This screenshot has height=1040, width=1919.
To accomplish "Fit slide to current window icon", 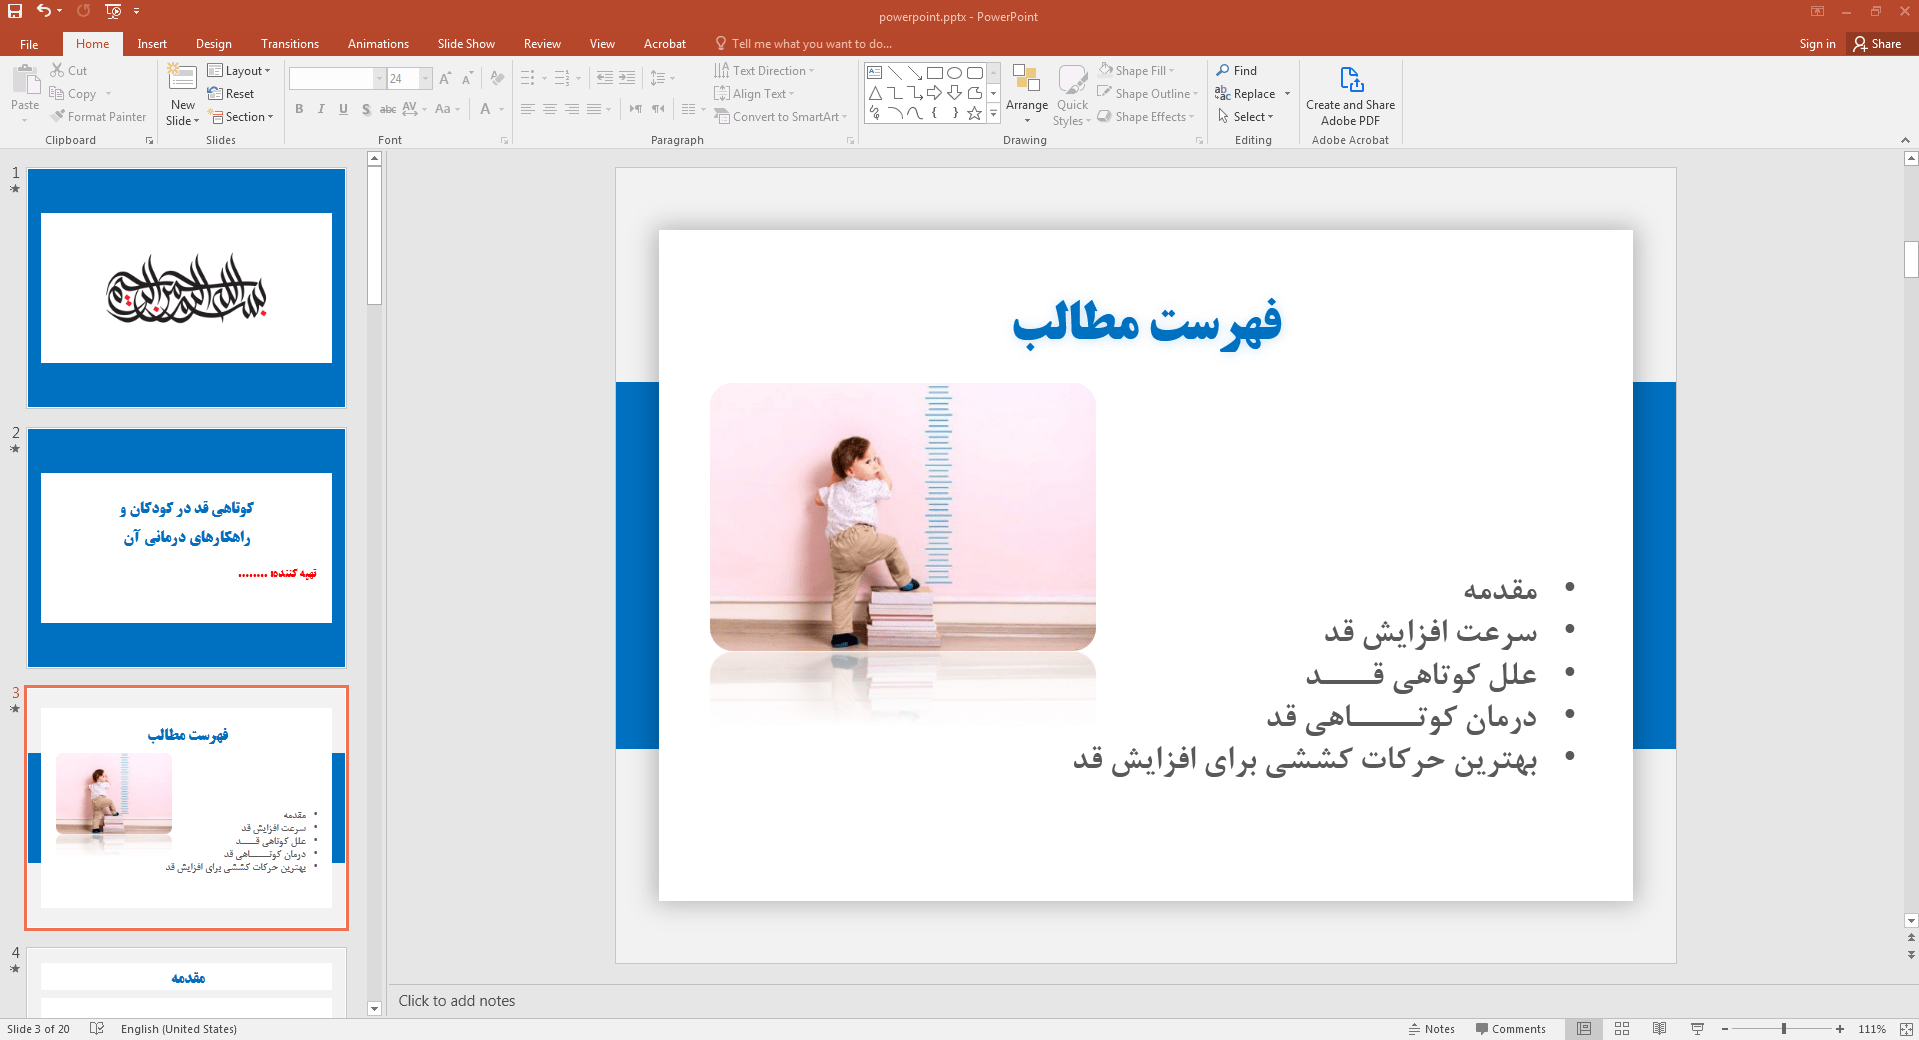I will [x=1906, y=1029].
